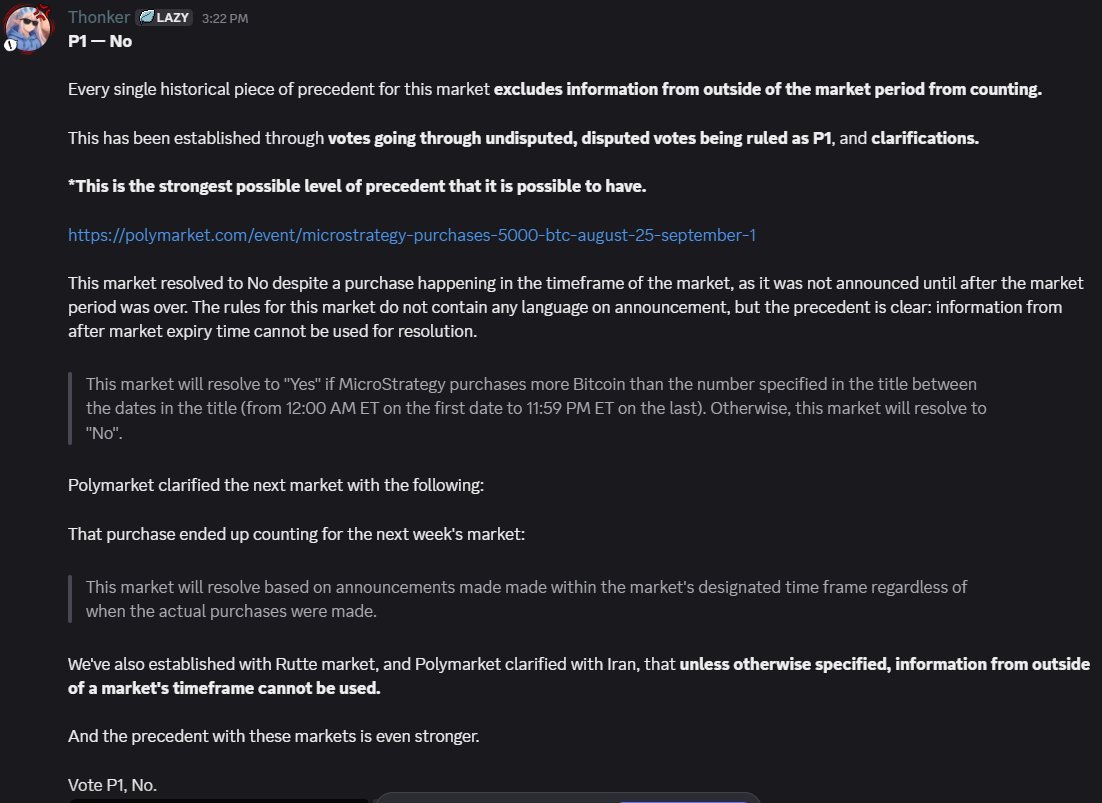Open Thonker's profile avatar picture

[28, 28]
